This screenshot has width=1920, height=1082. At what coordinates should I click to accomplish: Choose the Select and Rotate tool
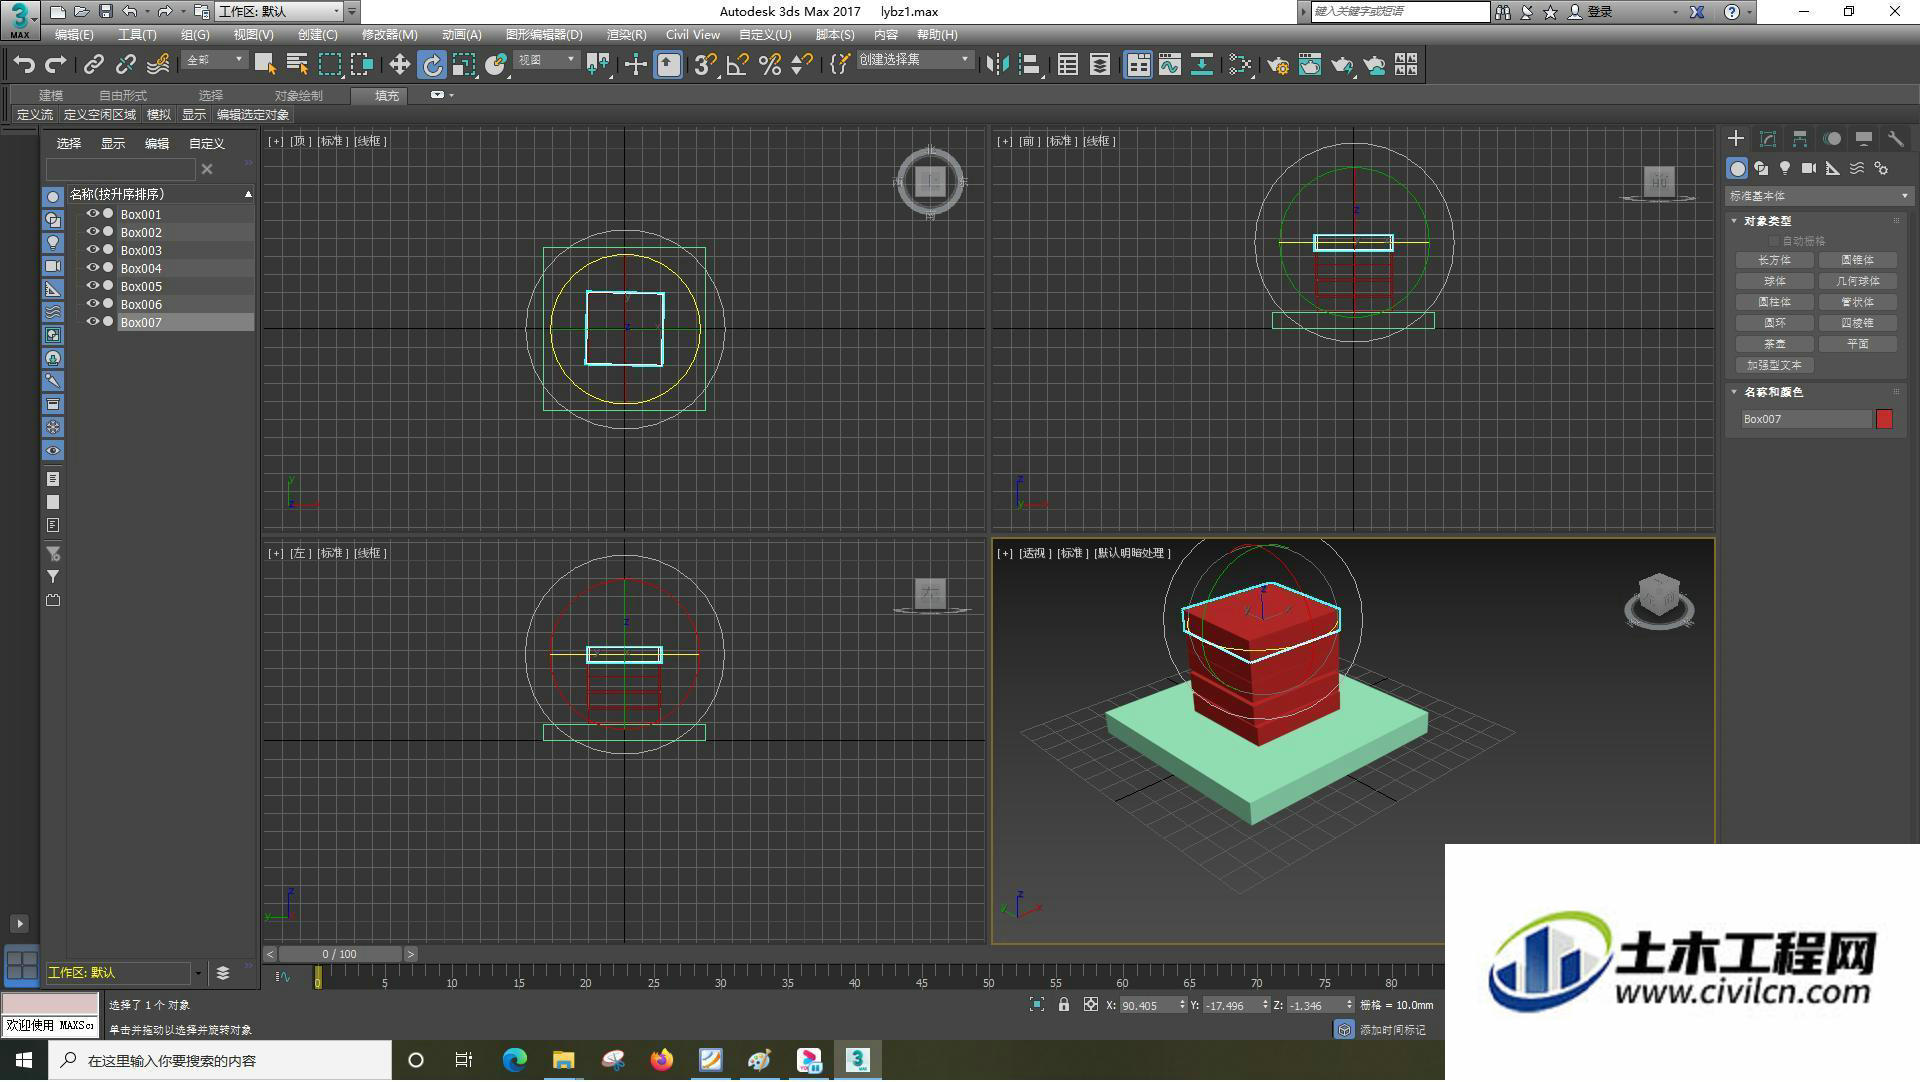click(x=432, y=65)
